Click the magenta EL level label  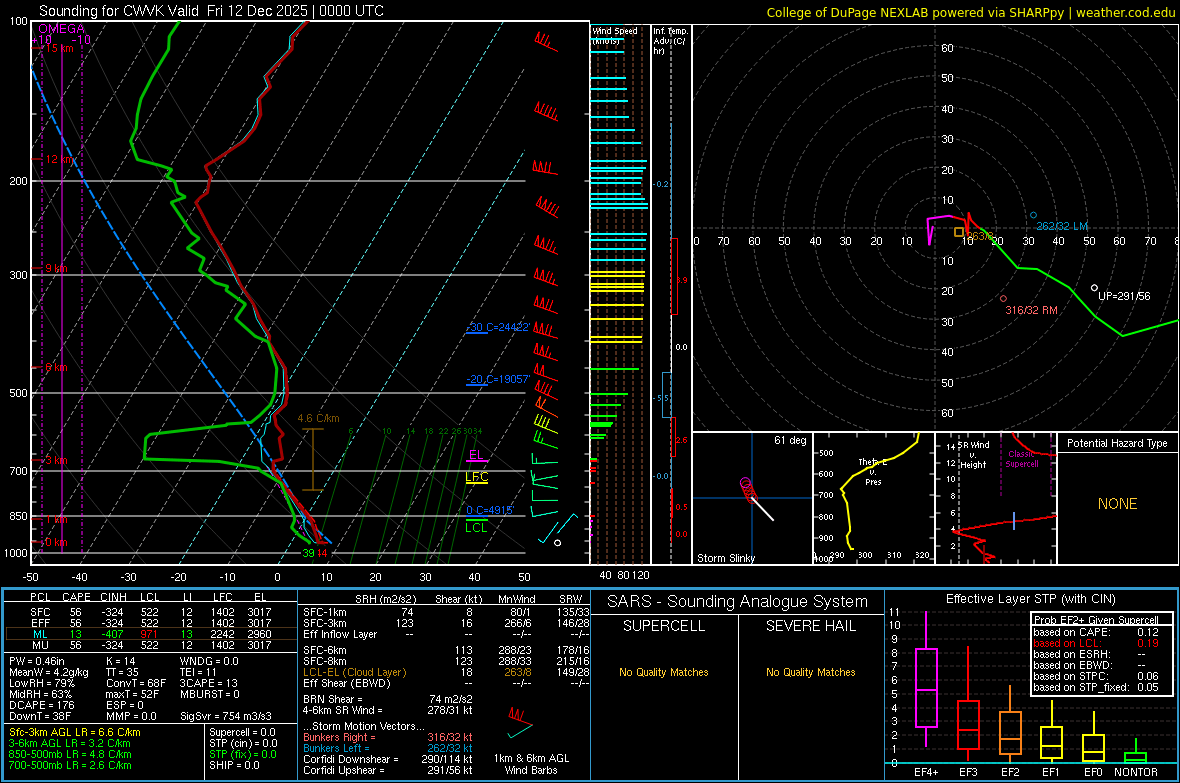476,455
